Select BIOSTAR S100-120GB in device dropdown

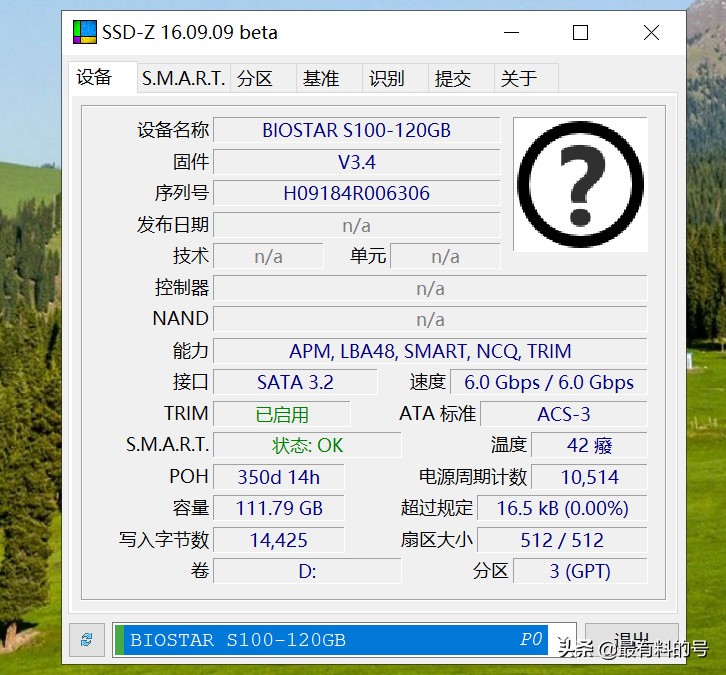point(345,640)
